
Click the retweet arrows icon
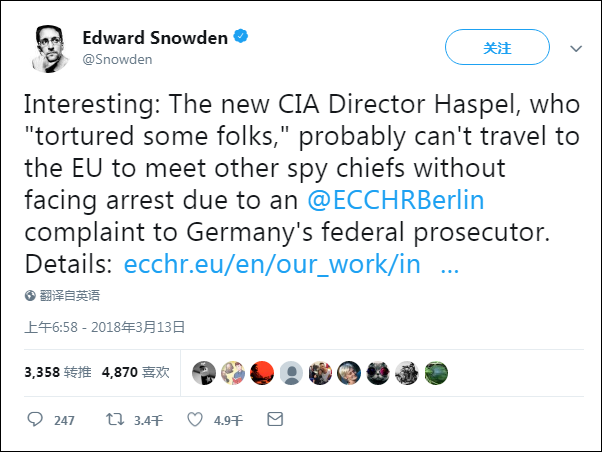(114, 420)
